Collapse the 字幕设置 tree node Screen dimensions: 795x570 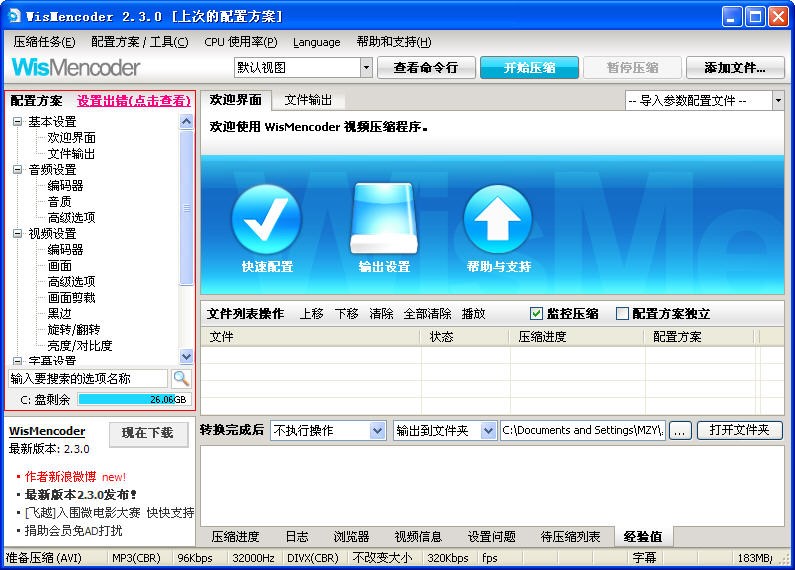pyautogui.click(x=18, y=361)
